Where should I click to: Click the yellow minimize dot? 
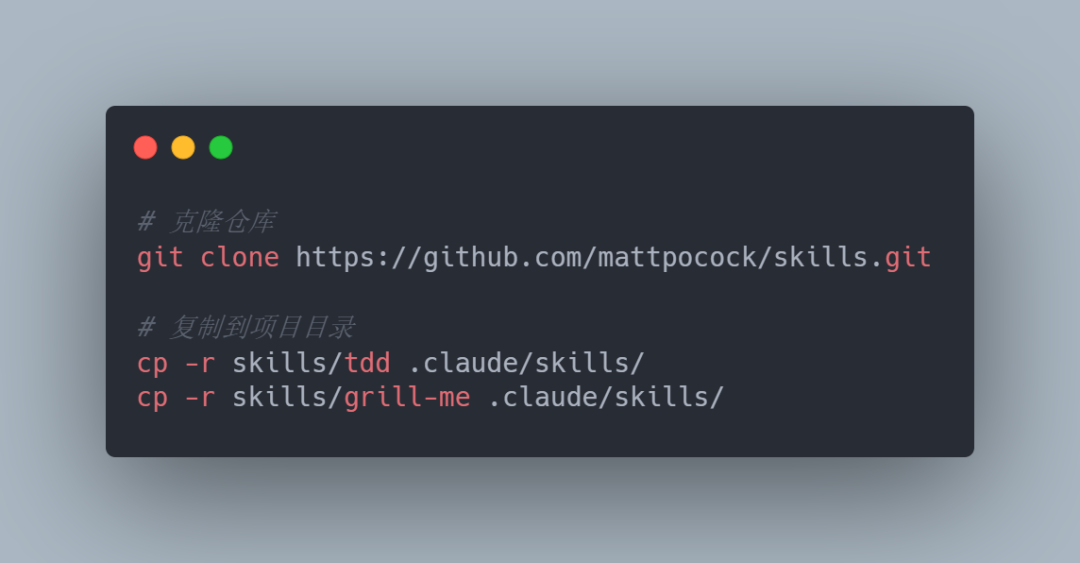click(x=183, y=147)
